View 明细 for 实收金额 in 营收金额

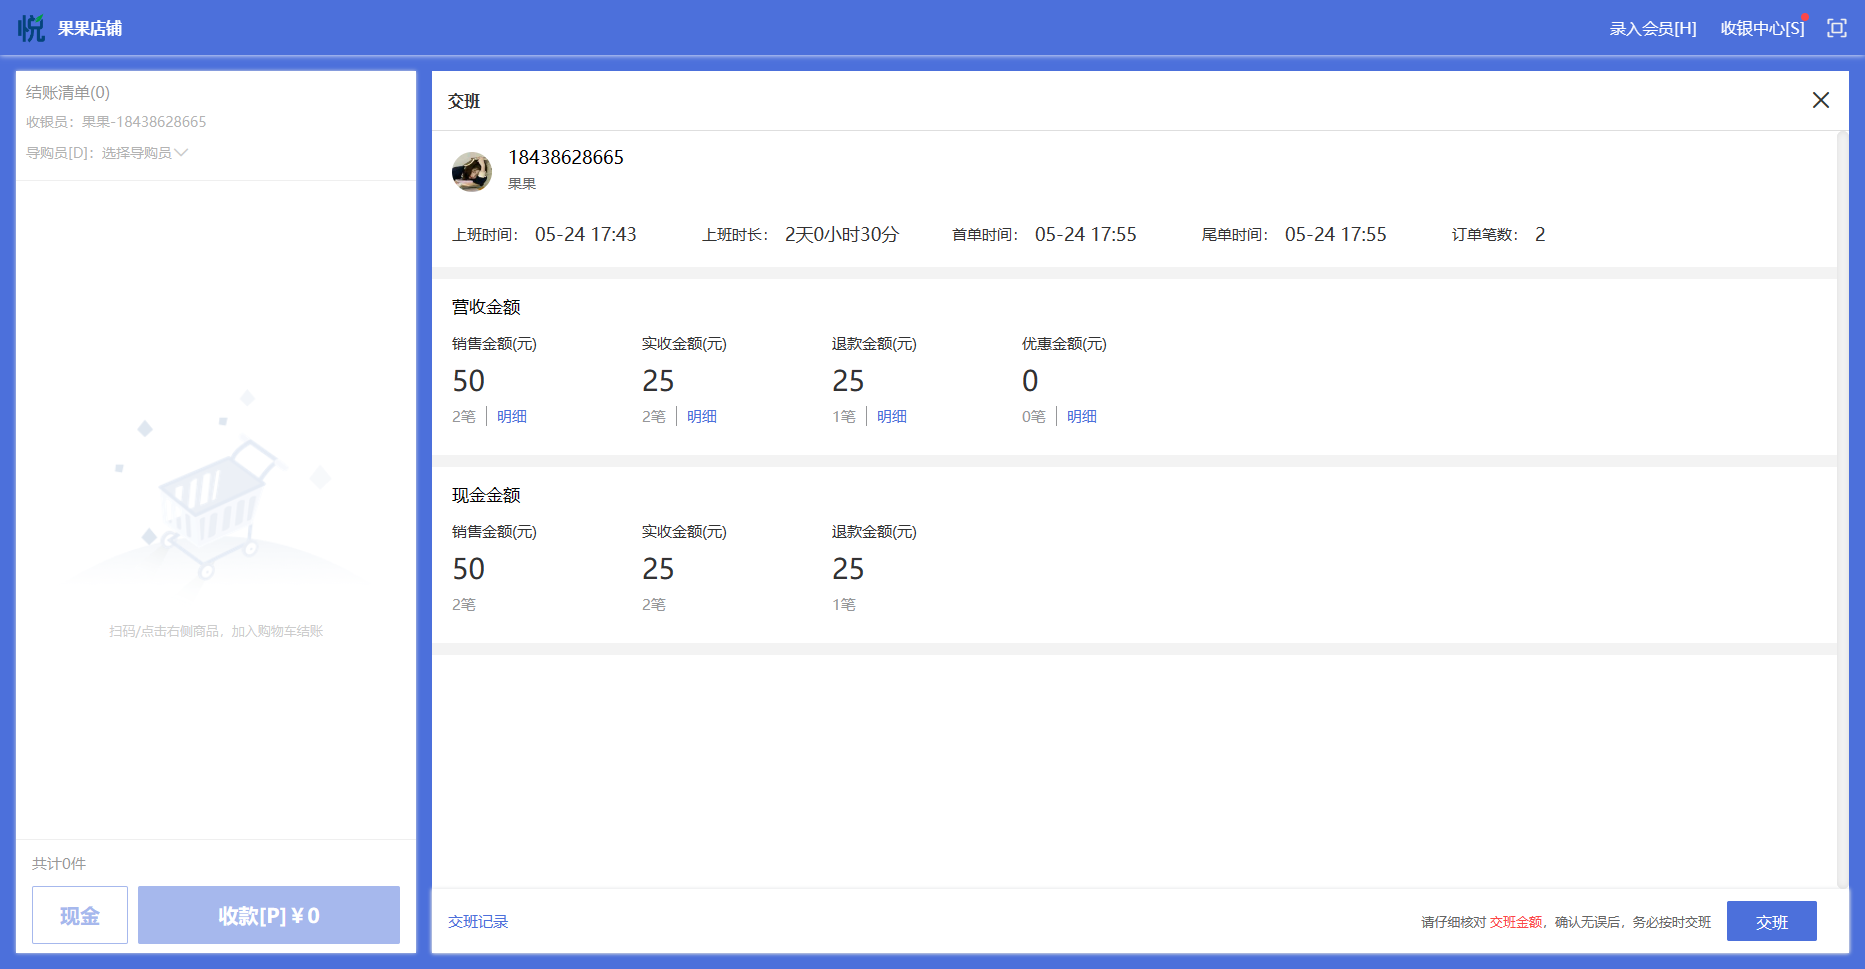(x=702, y=416)
